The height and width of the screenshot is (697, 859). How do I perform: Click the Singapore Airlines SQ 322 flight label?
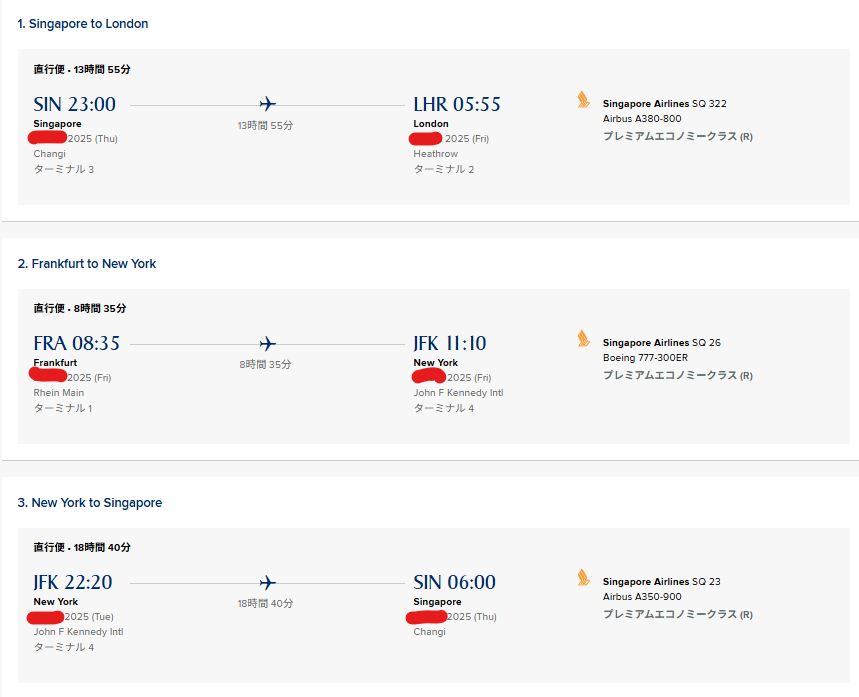point(665,104)
